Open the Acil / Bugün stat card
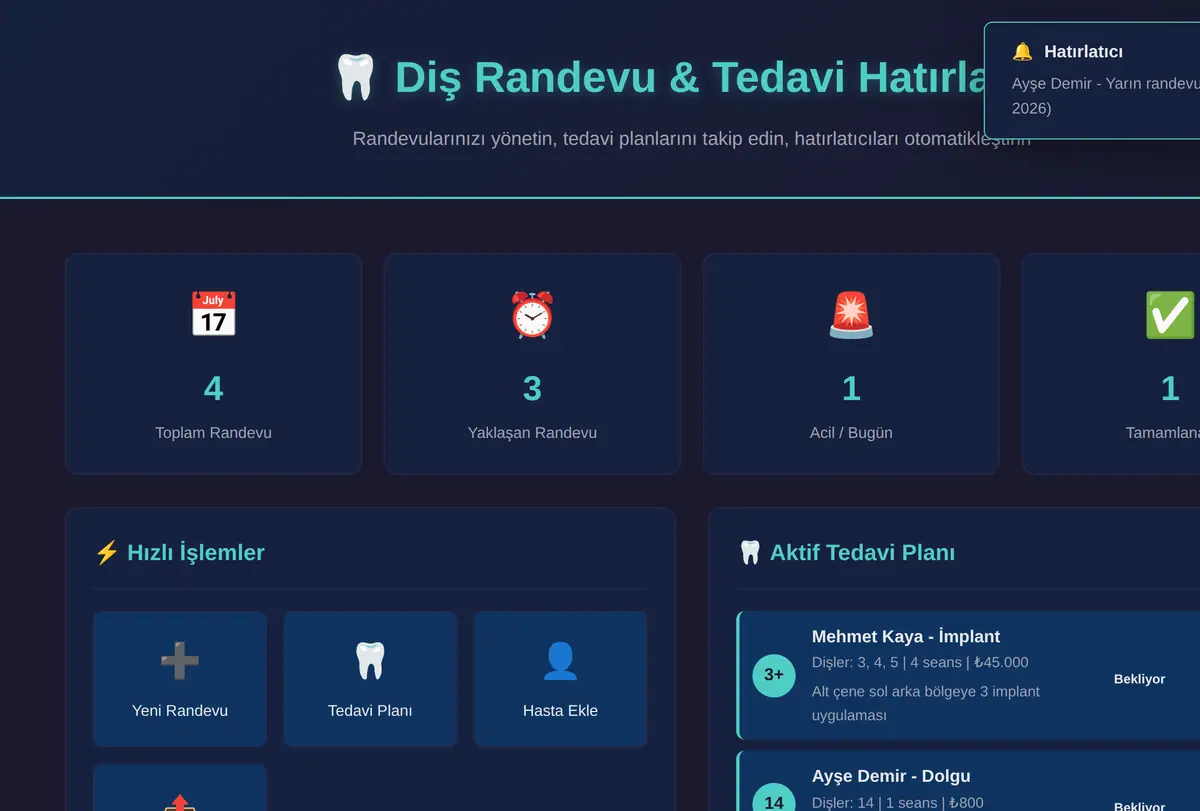 click(851, 363)
